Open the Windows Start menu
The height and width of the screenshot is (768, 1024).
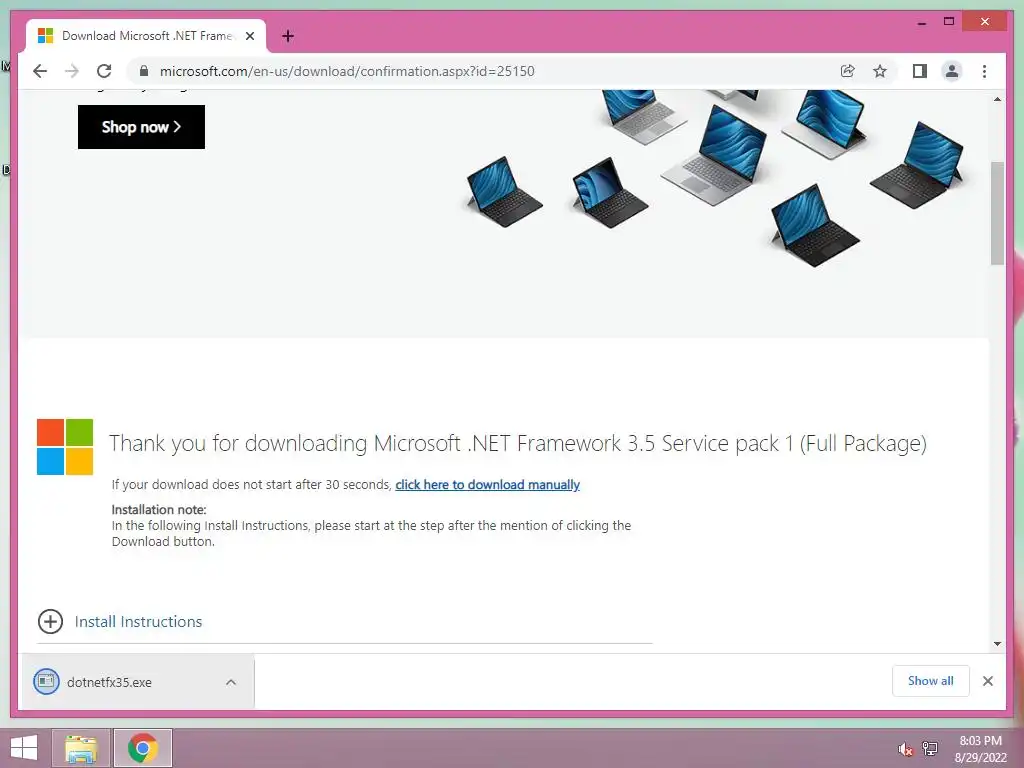click(24, 748)
